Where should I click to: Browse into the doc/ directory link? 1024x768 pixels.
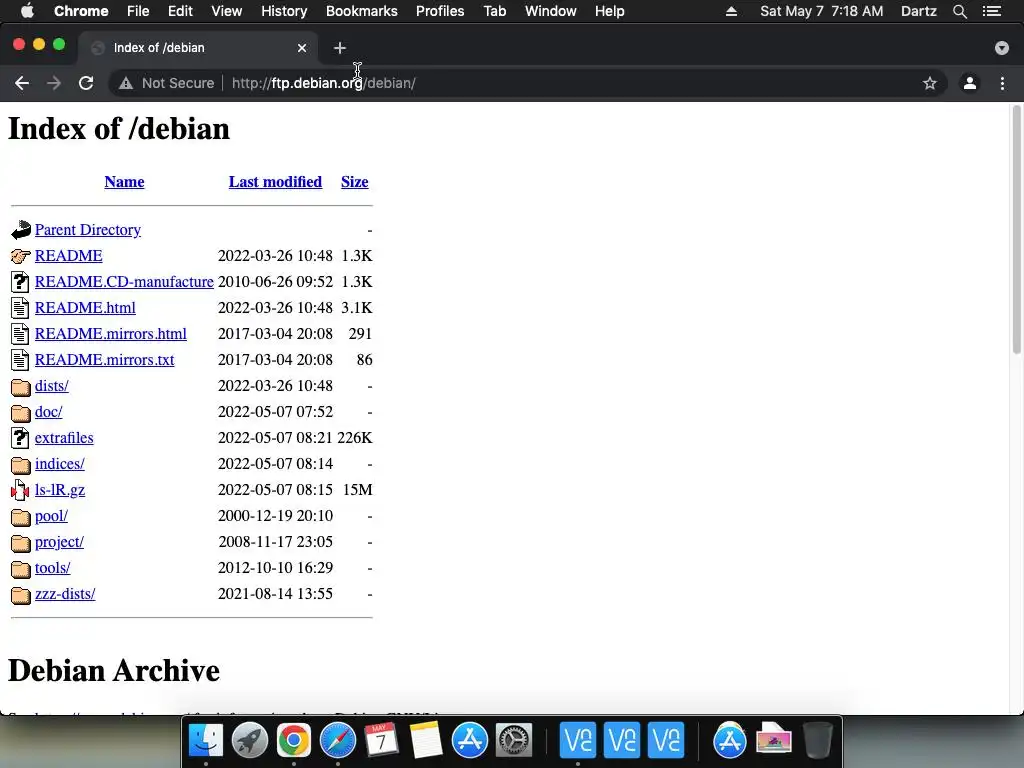pos(48,412)
